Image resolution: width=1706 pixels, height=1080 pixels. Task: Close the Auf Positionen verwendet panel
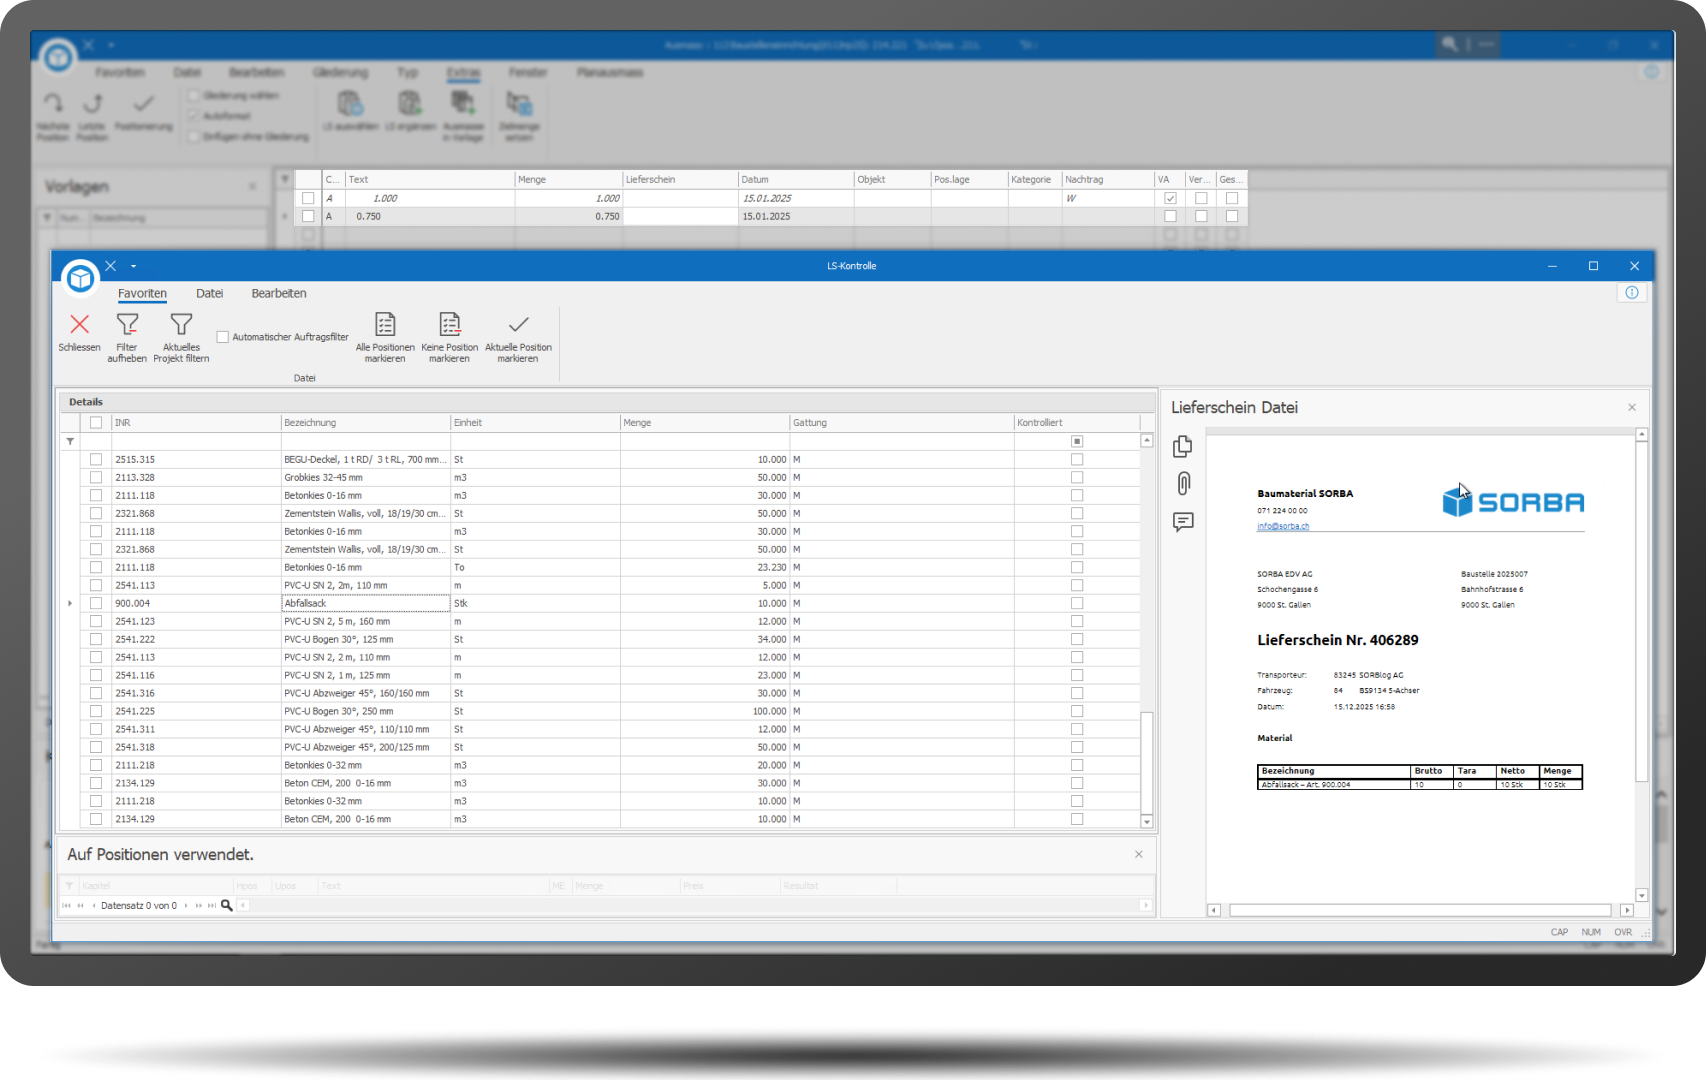tap(1138, 854)
